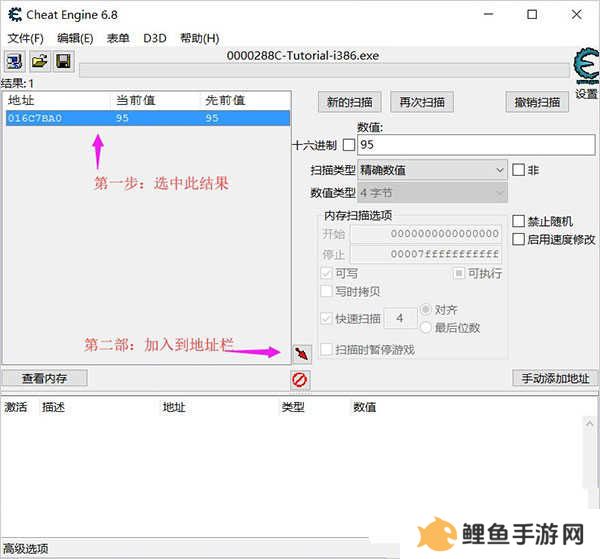This screenshot has width=600, height=559.
Task: Open the 编辑(E) menu
Action: coord(75,38)
